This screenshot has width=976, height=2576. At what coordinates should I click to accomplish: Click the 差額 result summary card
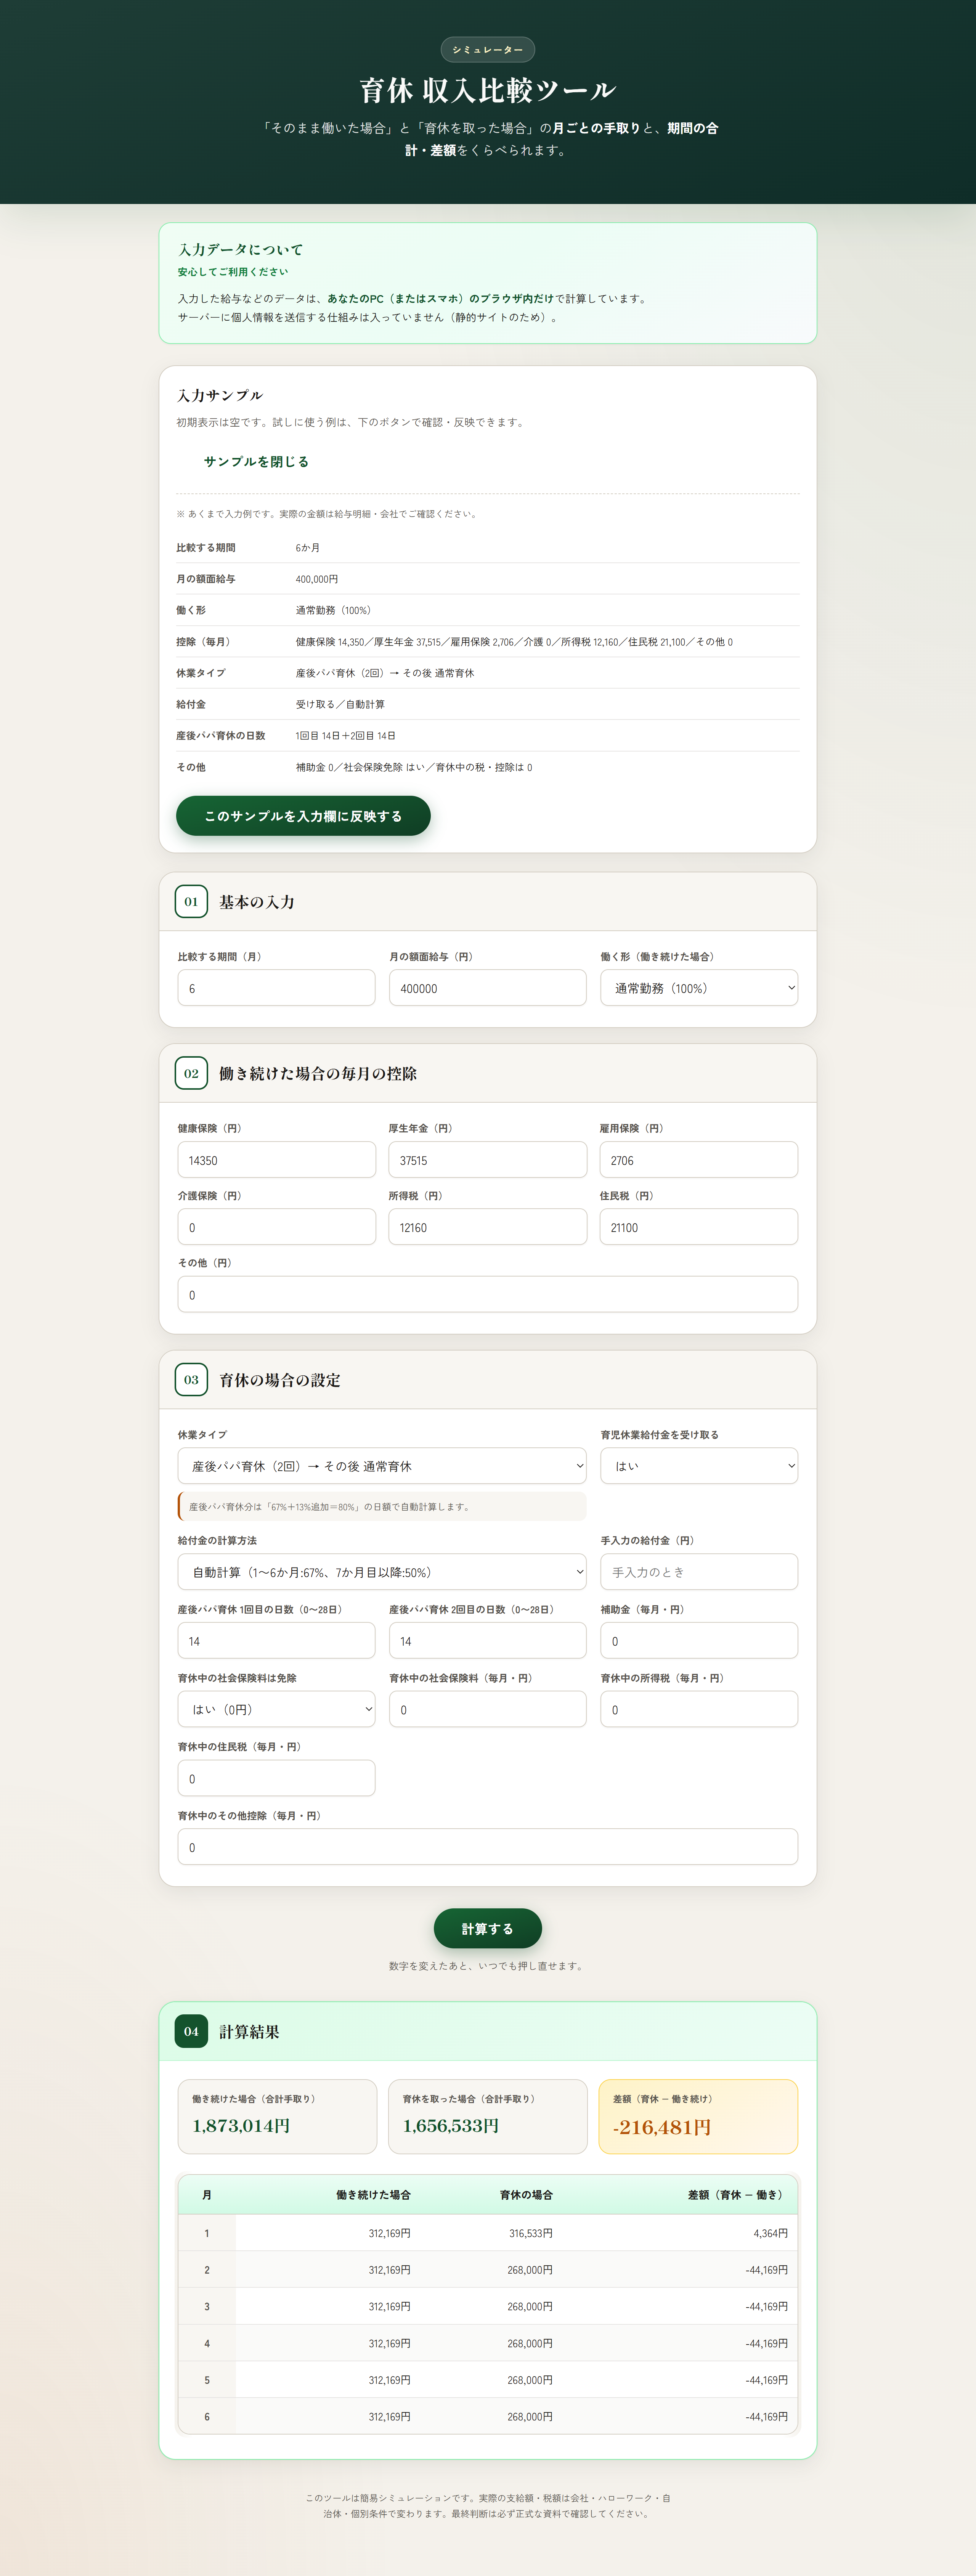pos(698,2116)
